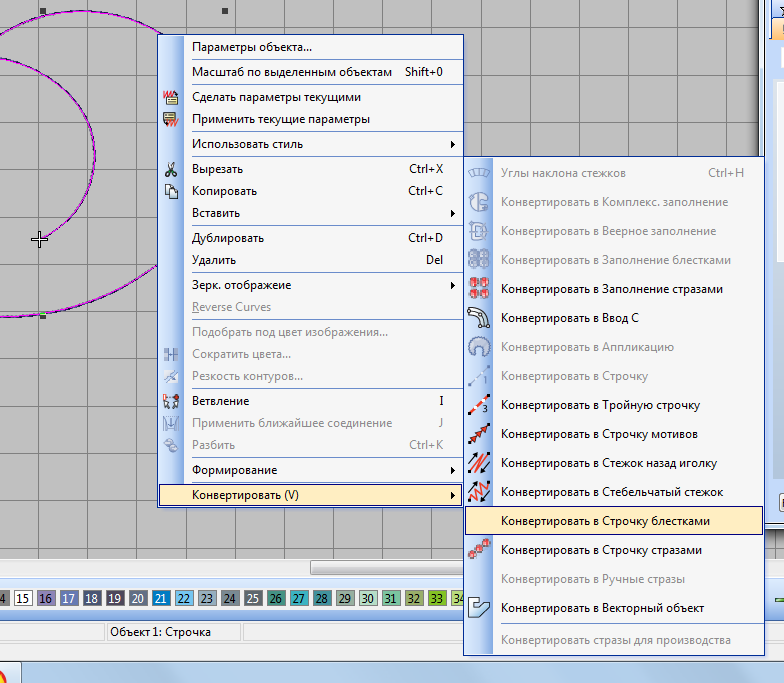The image size is (784, 683).
Task: Expand the Использовать стиль submenu
Action: pos(310,144)
